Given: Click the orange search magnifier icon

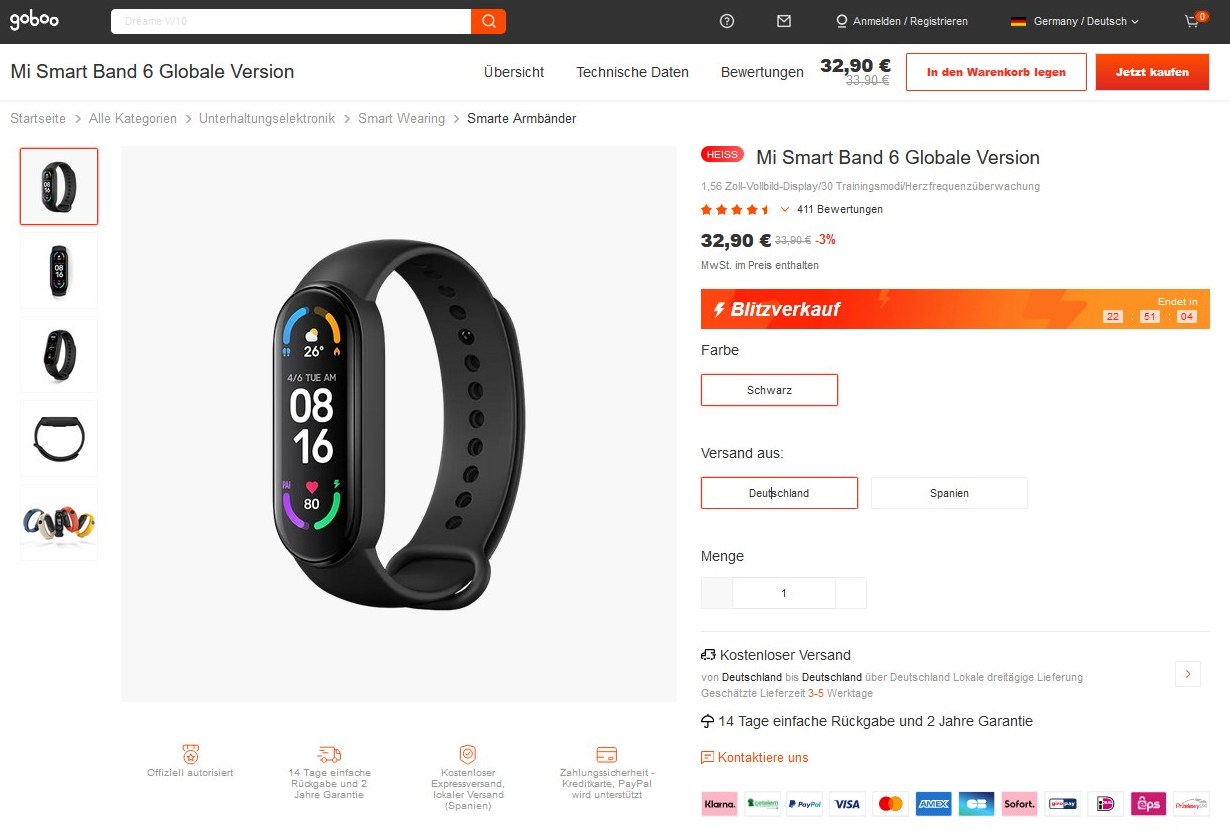Looking at the screenshot, I should click(x=488, y=21).
